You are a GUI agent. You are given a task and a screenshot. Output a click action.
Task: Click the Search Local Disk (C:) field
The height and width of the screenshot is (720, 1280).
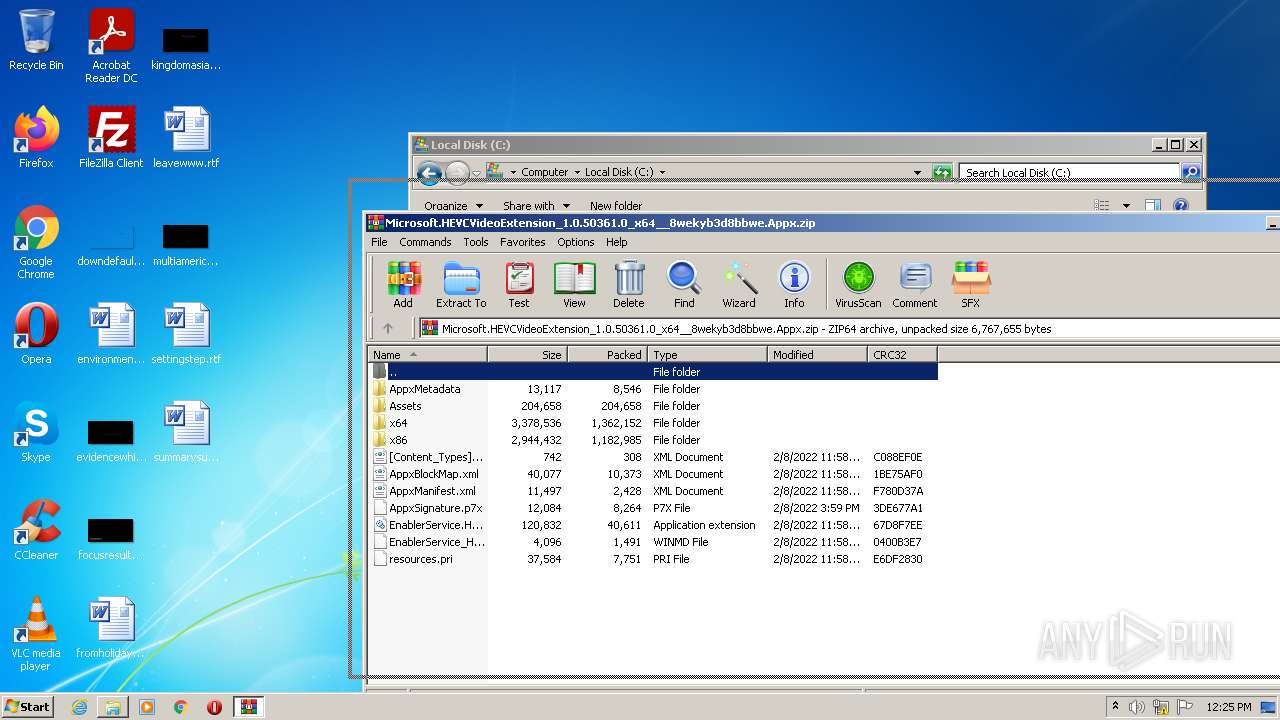[x=1070, y=173]
